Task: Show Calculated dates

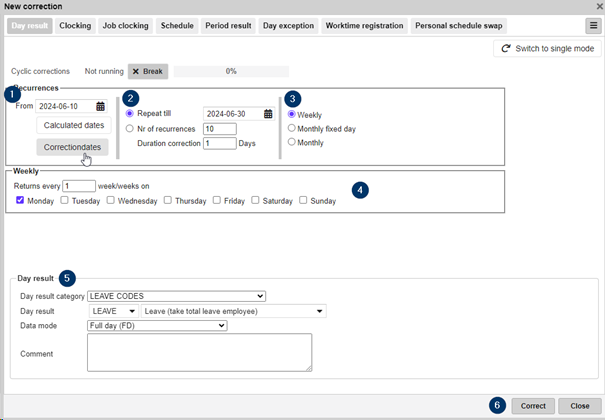Action: [x=74, y=125]
